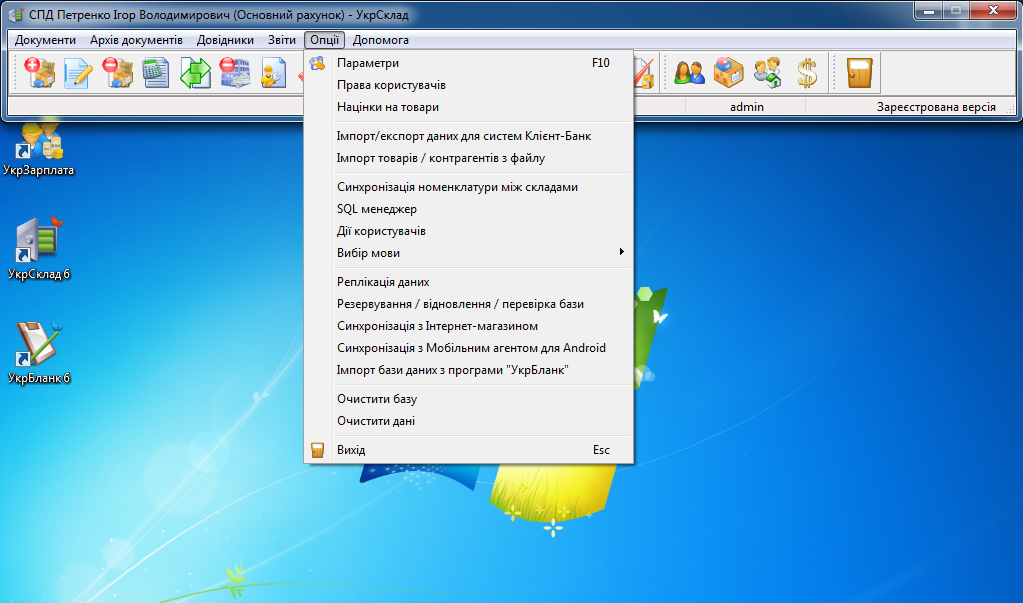Click the box with red plus toolbar icon
Image resolution: width=1023 pixels, height=603 pixels.
pyautogui.click(x=39, y=73)
